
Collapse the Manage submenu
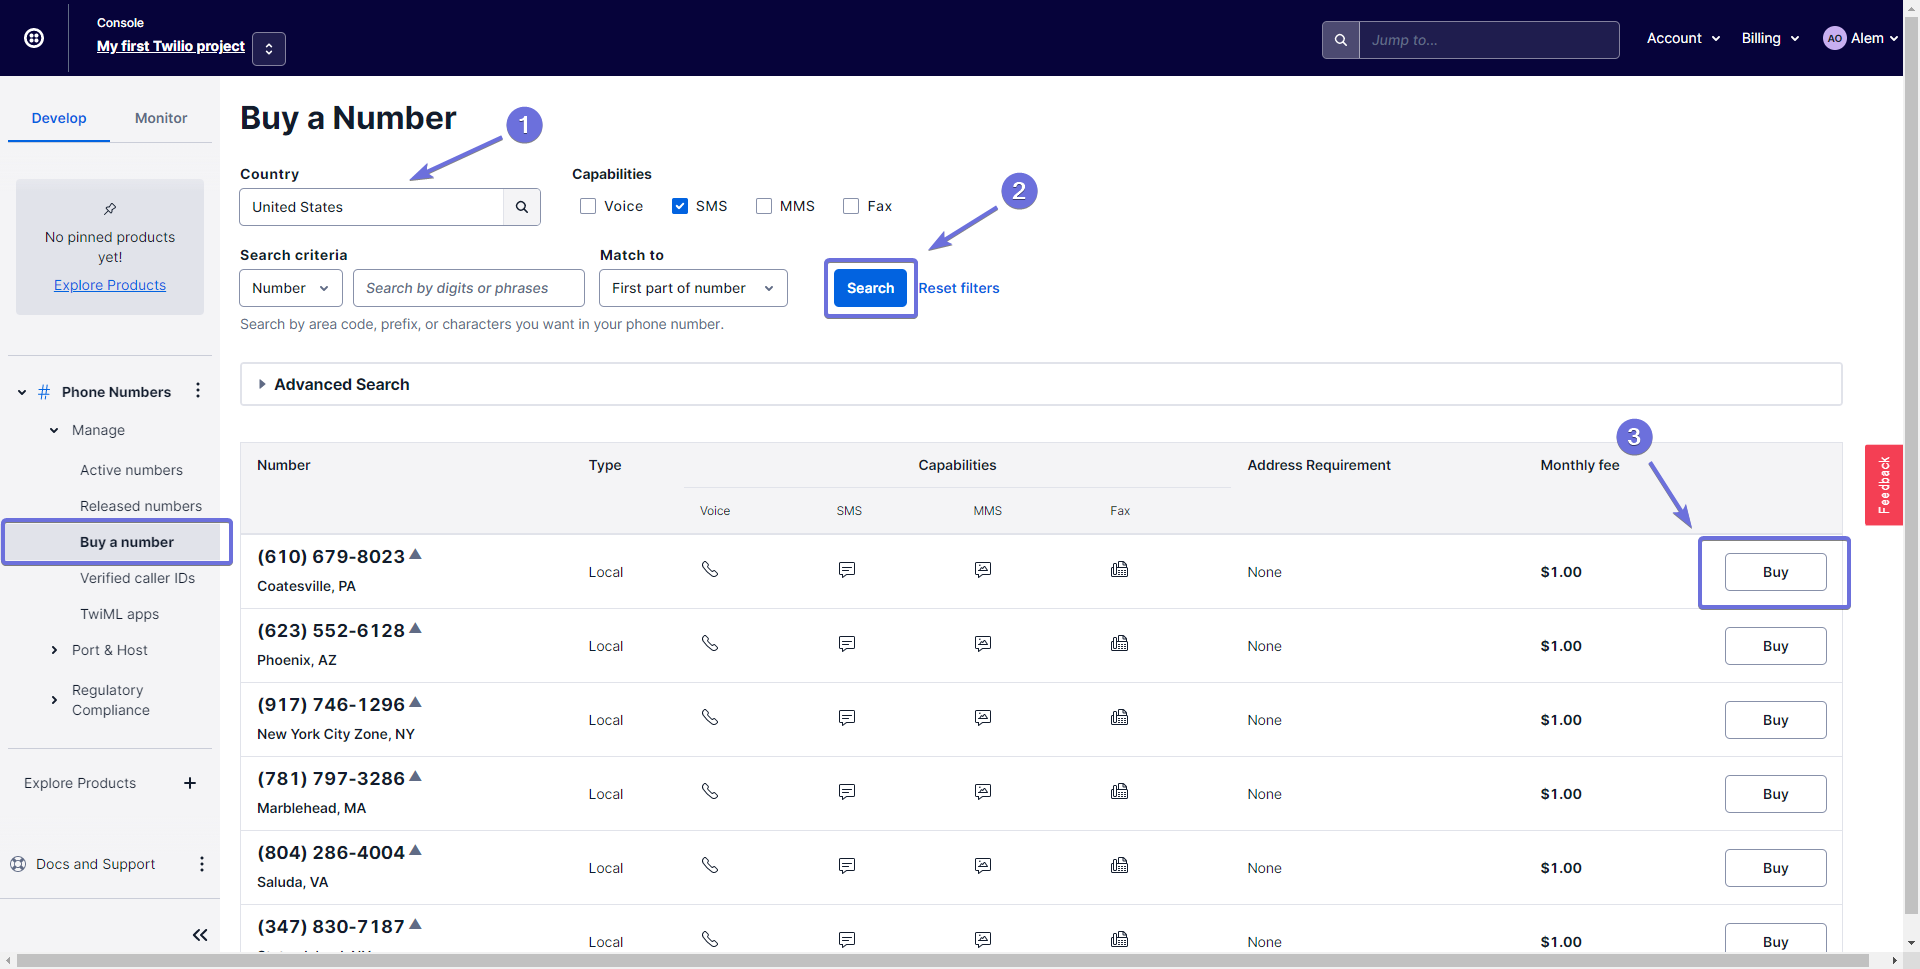pyautogui.click(x=54, y=430)
